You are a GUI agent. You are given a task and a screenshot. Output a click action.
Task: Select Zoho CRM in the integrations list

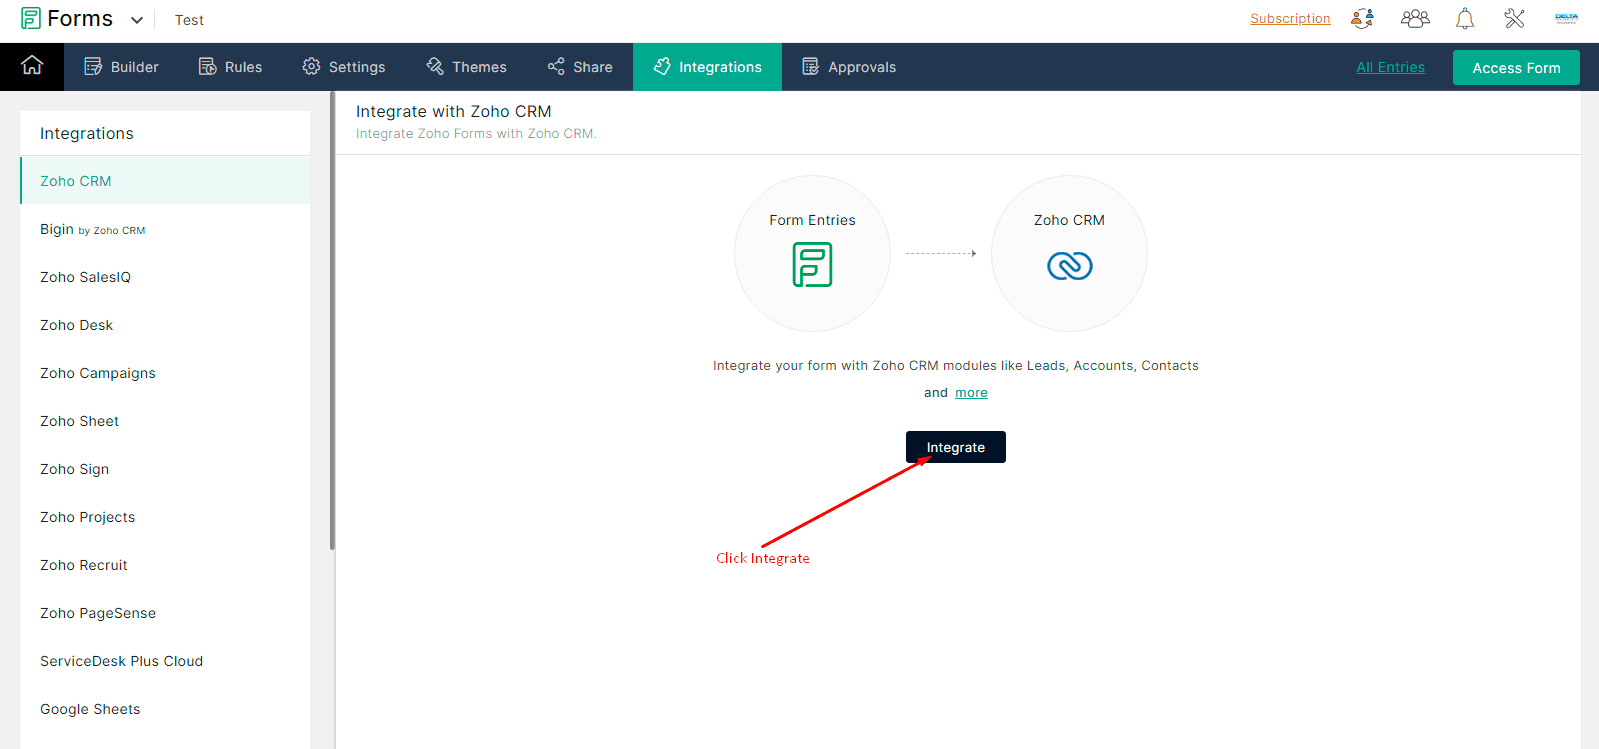pos(165,181)
